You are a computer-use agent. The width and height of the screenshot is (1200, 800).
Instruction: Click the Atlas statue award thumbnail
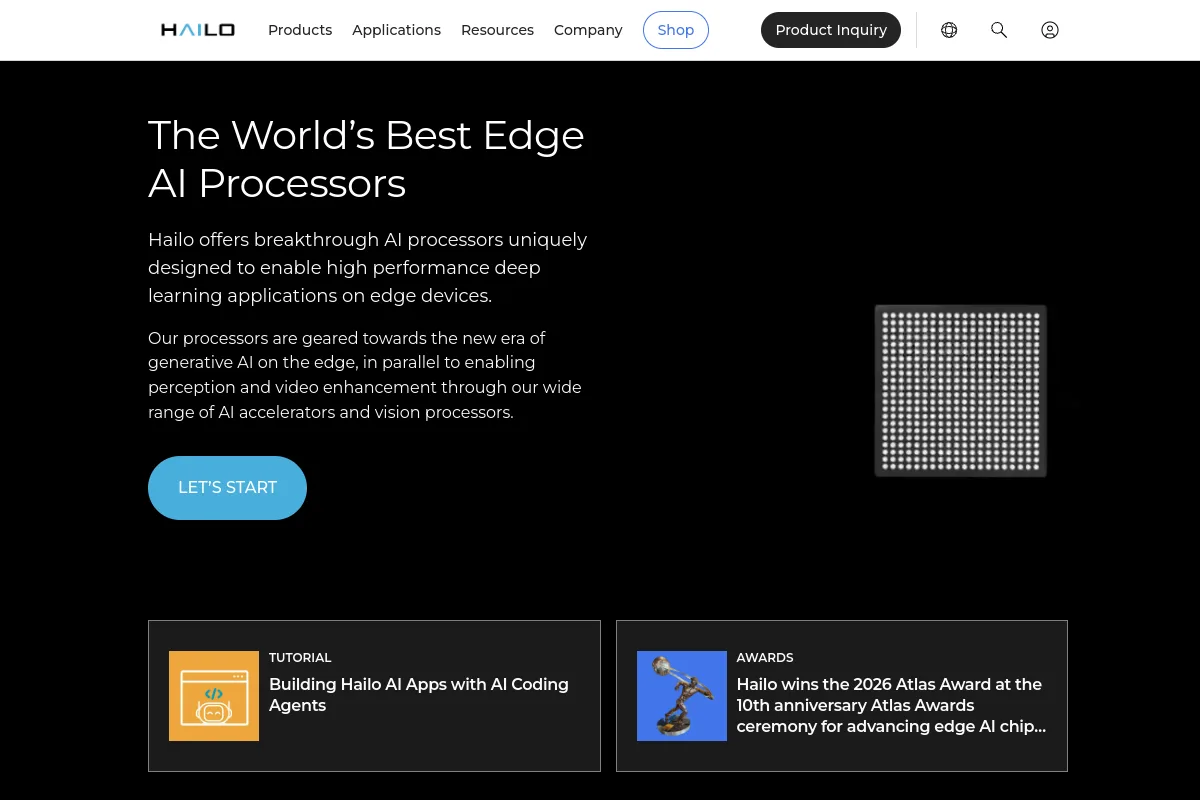[682, 696]
